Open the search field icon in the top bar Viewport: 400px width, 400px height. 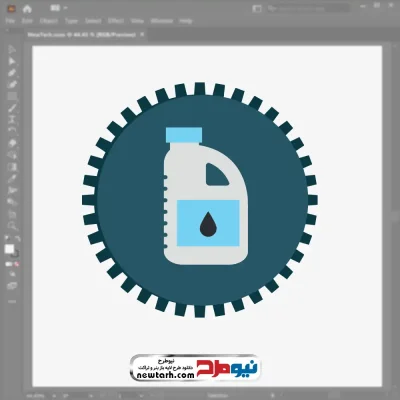point(272,9)
